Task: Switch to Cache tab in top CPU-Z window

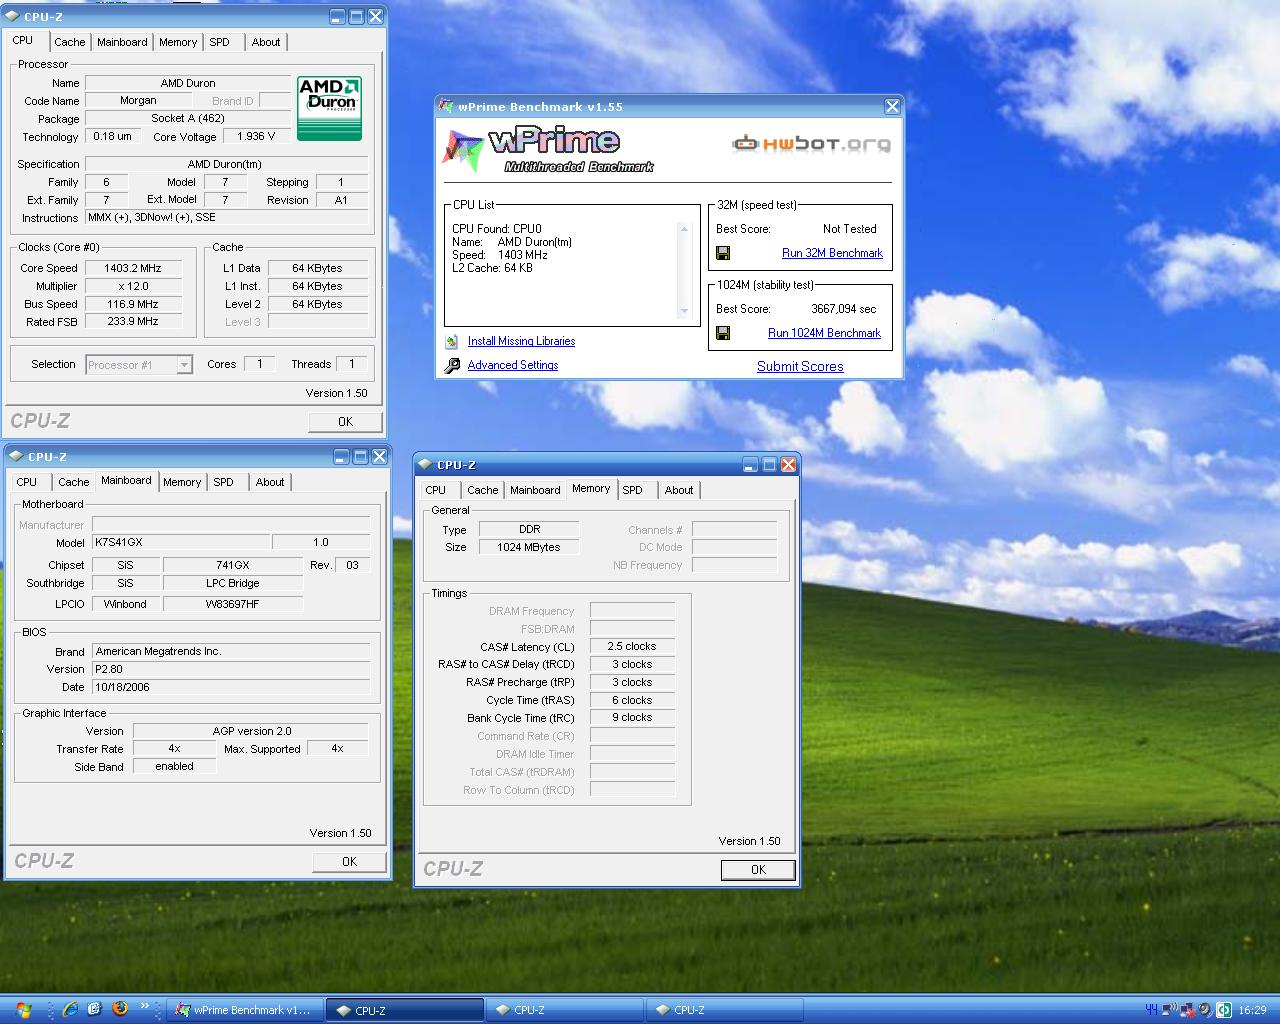Action: click(69, 42)
